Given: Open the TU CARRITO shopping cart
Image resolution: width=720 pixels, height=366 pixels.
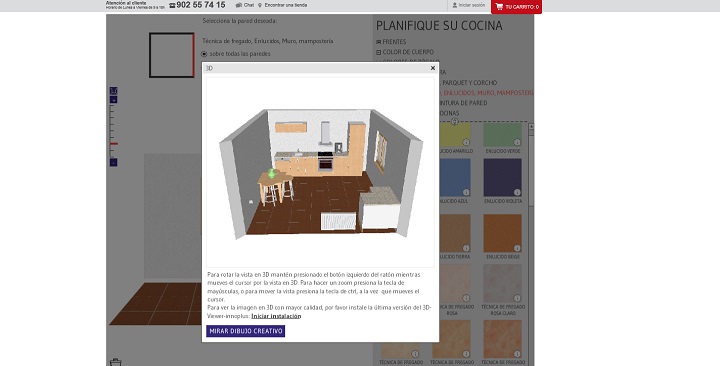Looking at the screenshot, I should pos(517,7).
